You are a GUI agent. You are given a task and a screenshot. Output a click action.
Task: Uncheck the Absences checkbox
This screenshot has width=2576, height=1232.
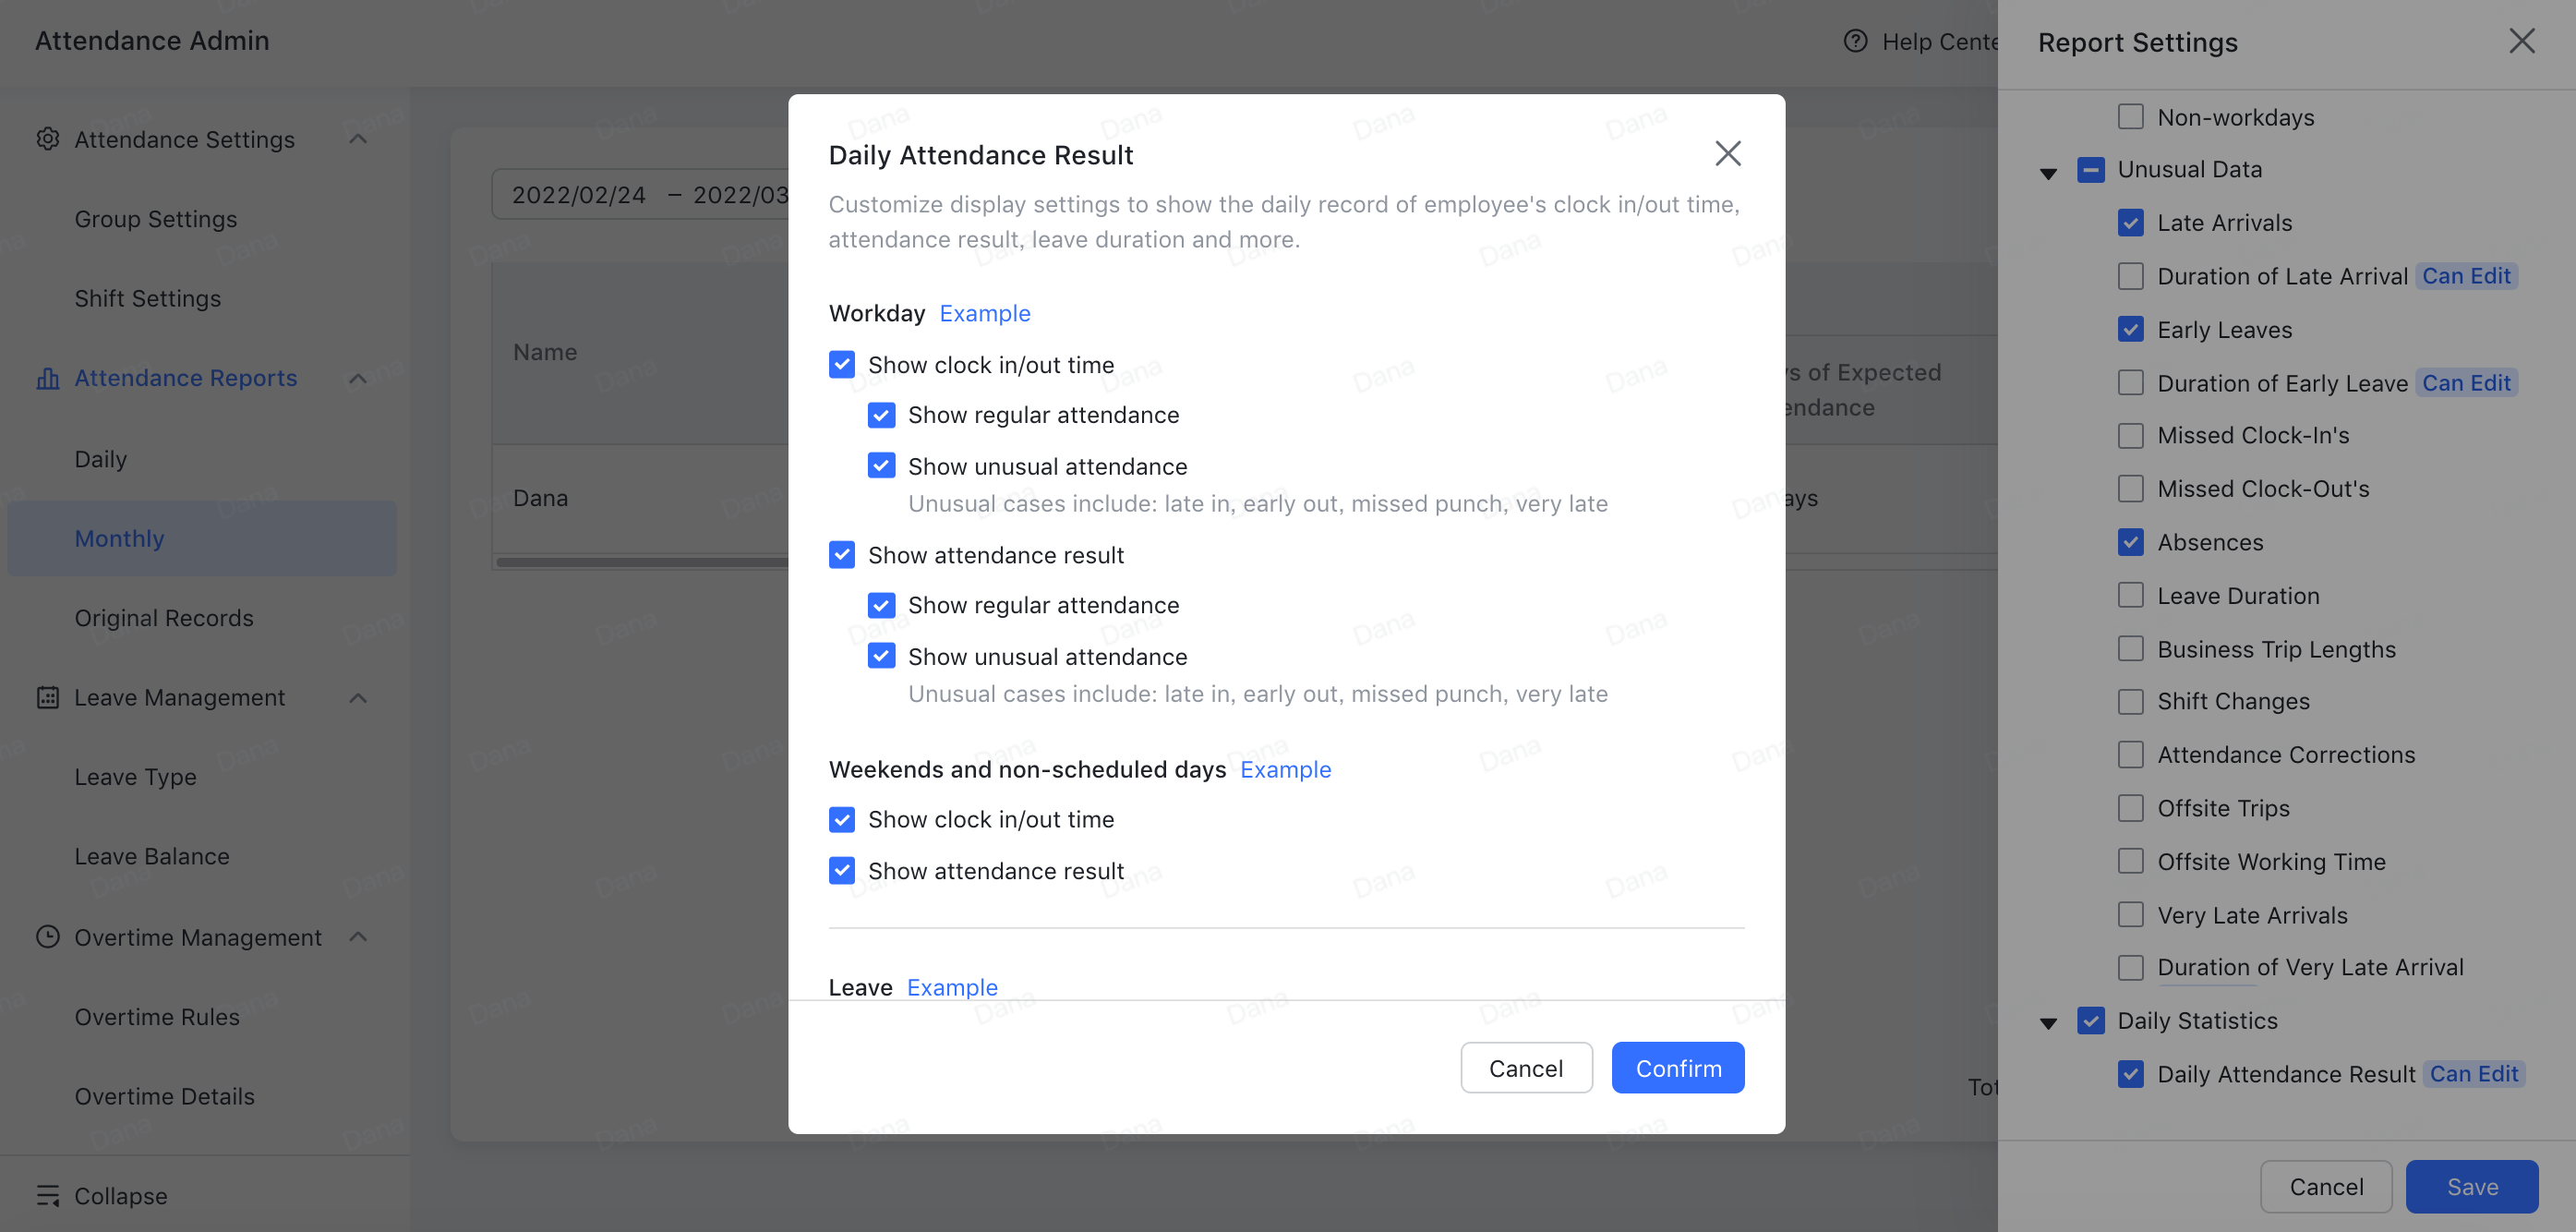(x=2130, y=542)
